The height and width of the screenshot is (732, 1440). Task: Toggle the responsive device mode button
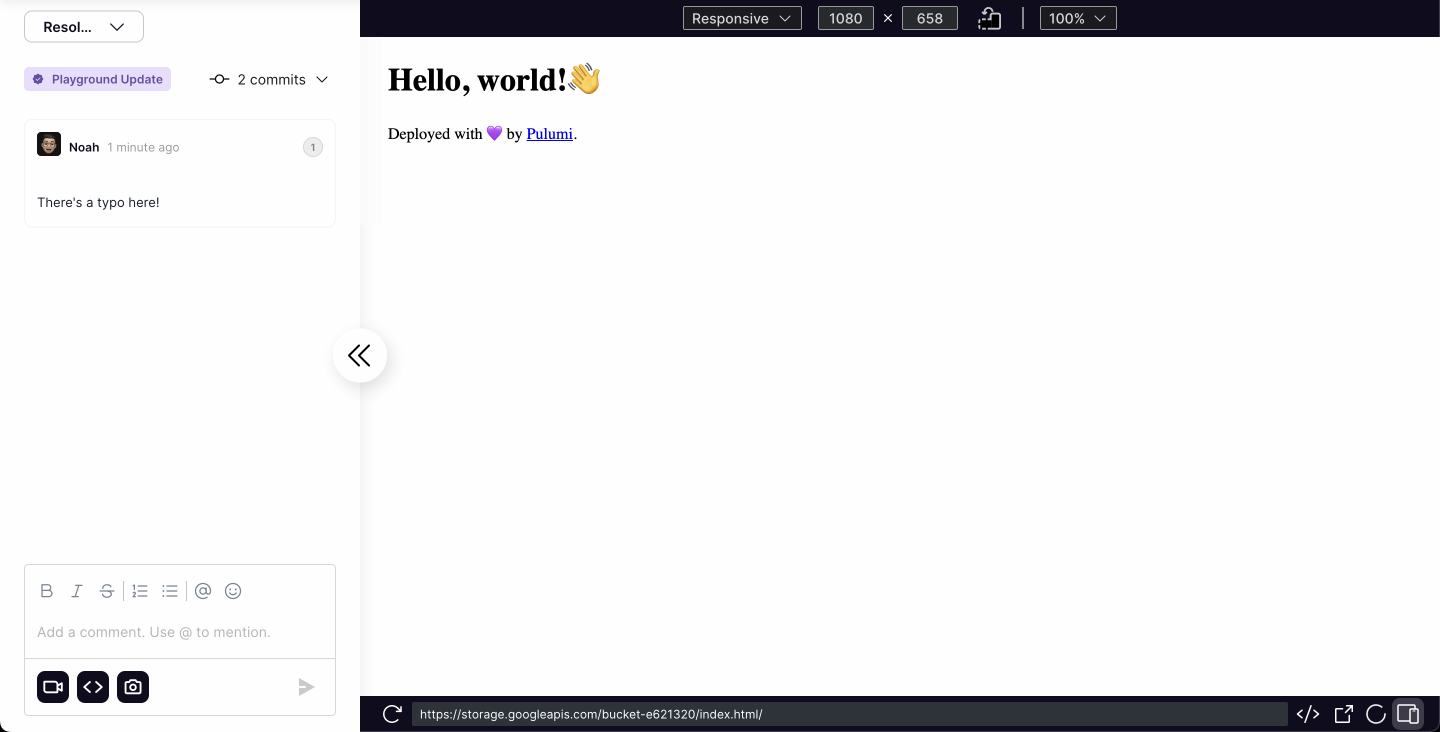[x=1407, y=714]
